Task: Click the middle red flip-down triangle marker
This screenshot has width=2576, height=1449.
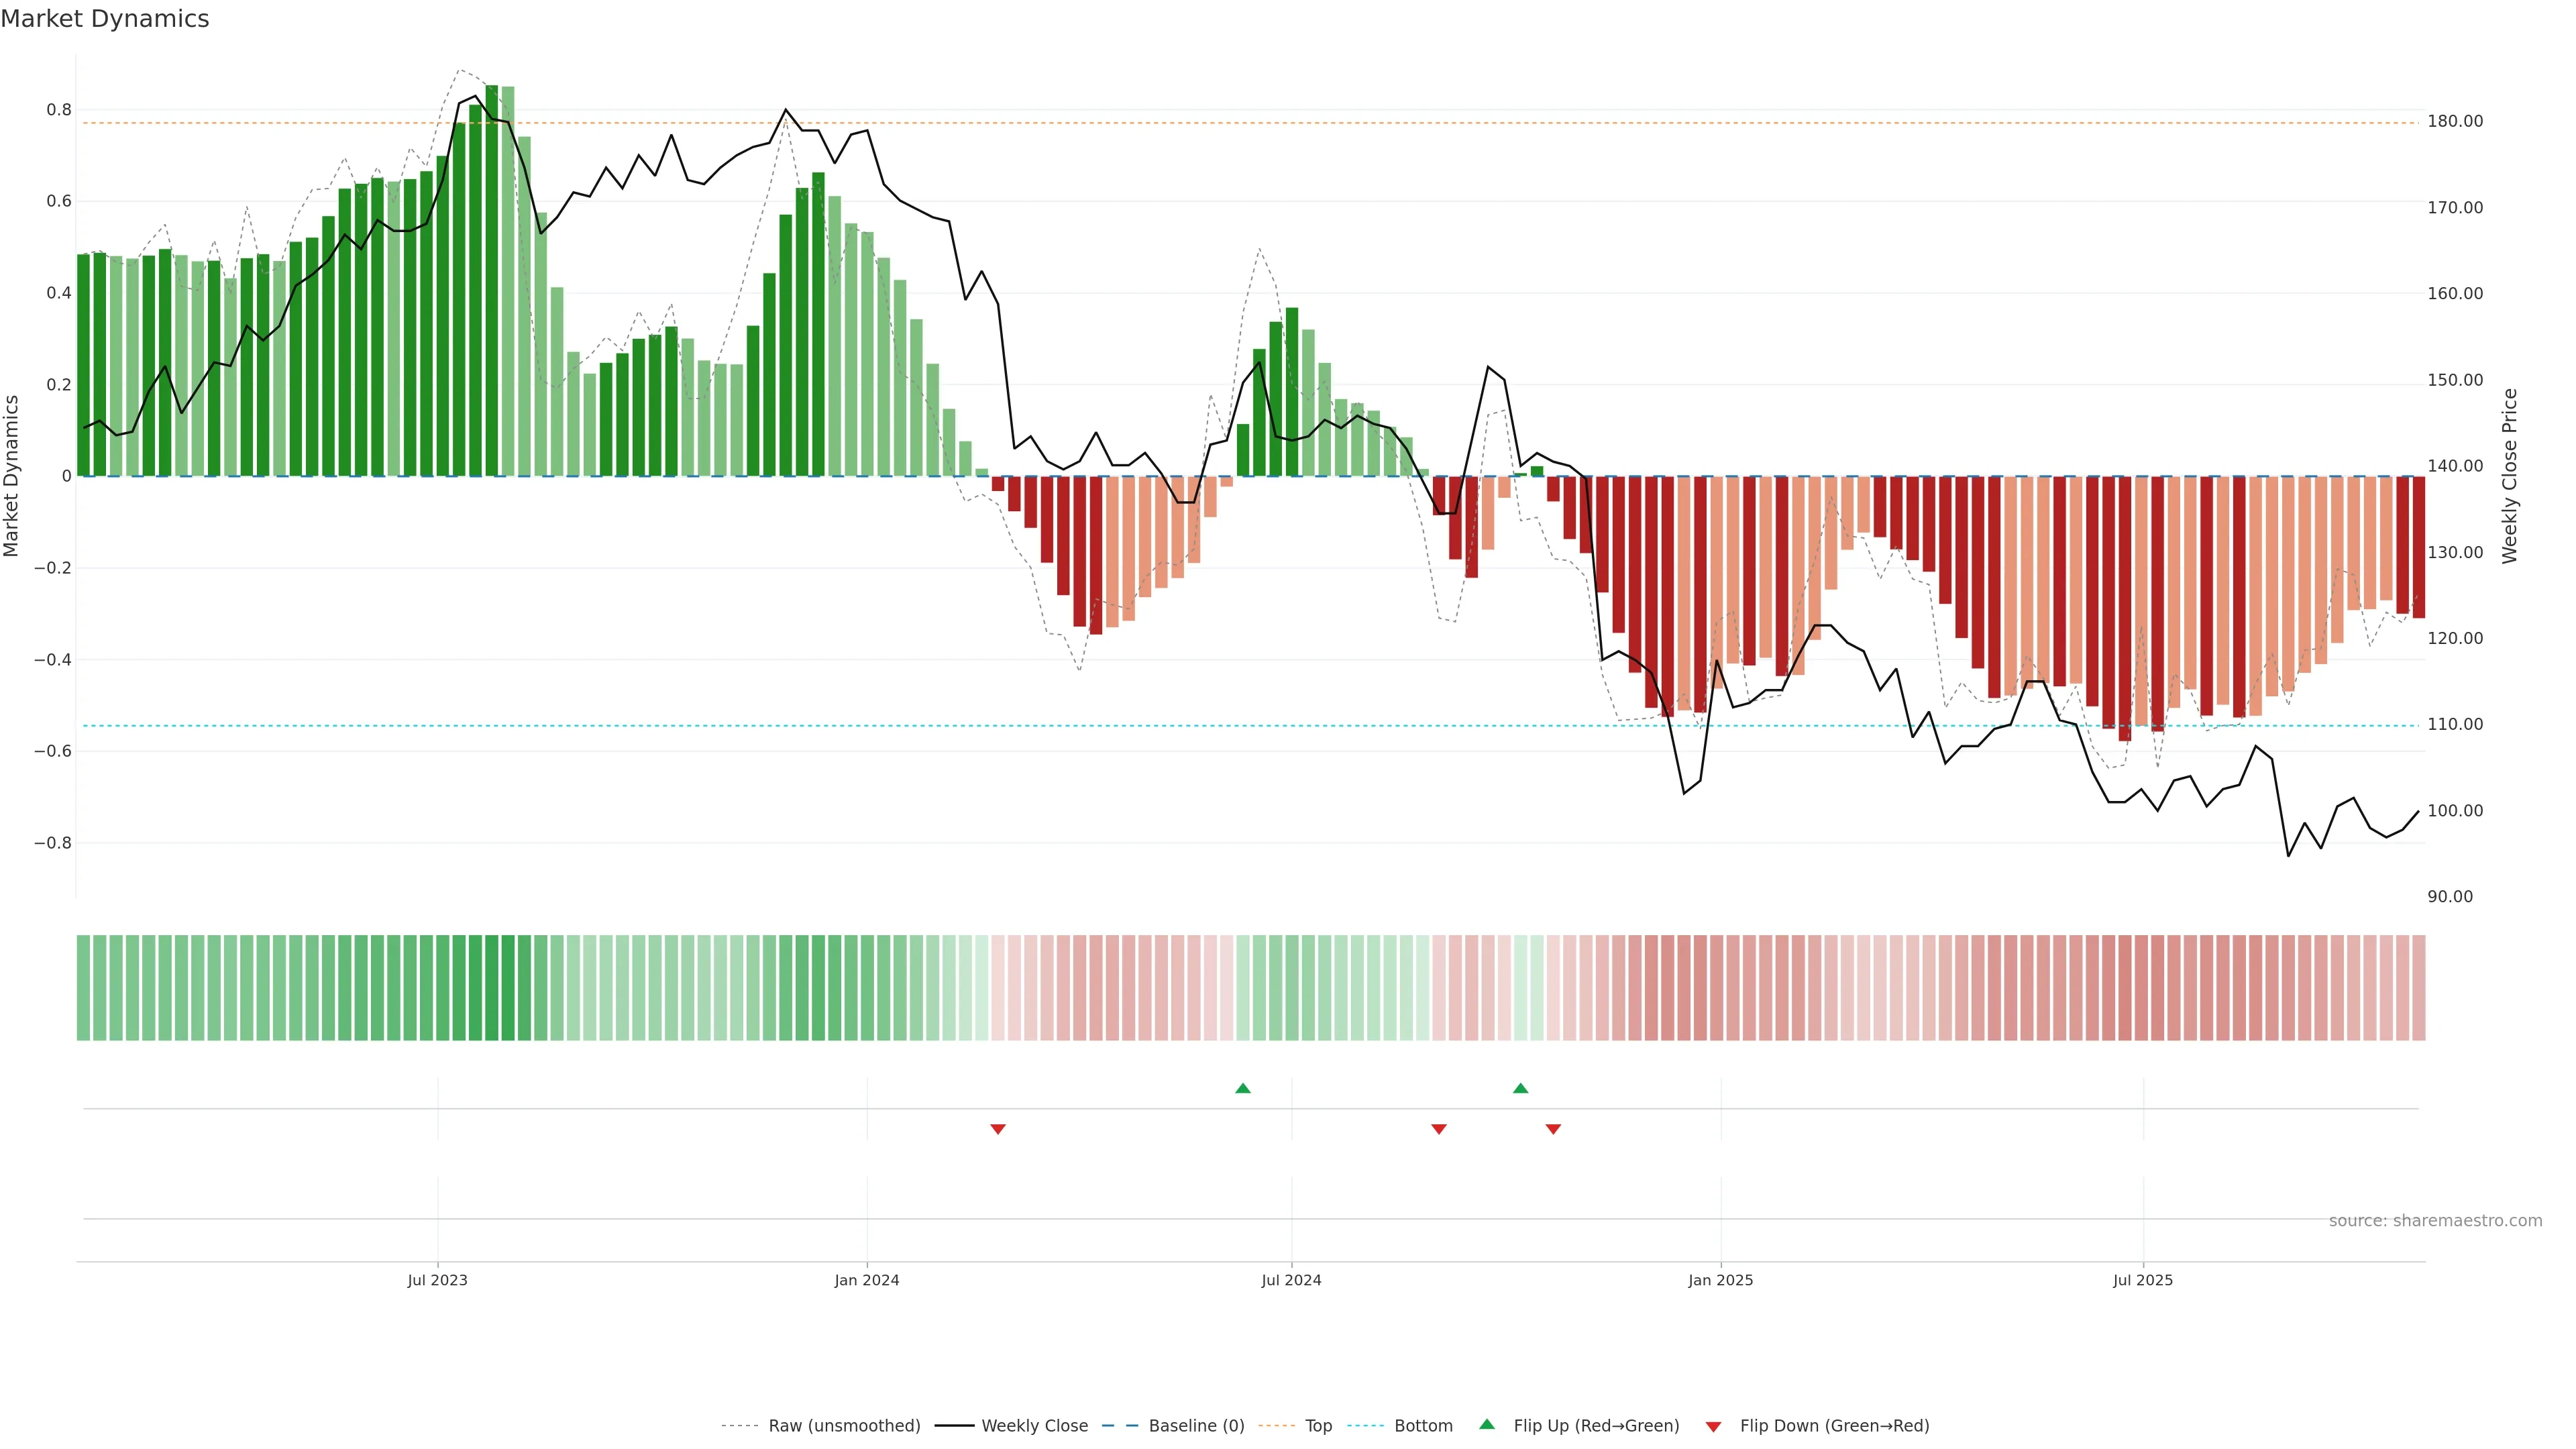Action: click(1439, 1129)
